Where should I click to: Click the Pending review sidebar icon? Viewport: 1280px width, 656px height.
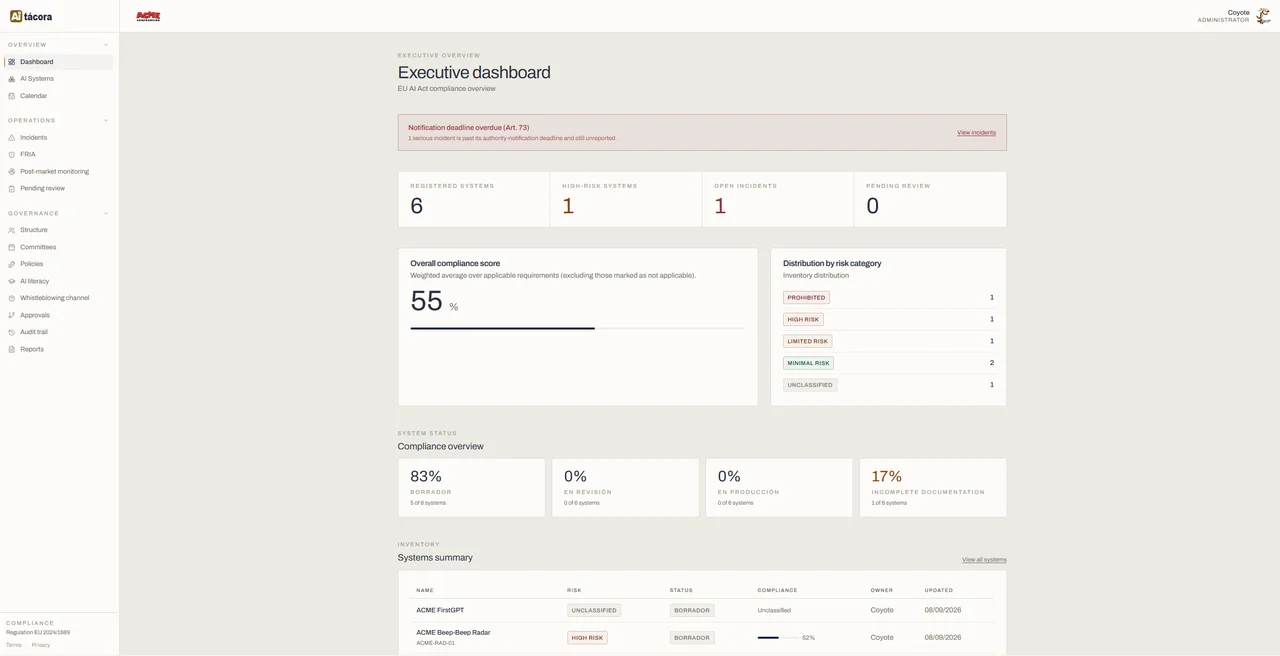click(12, 189)
